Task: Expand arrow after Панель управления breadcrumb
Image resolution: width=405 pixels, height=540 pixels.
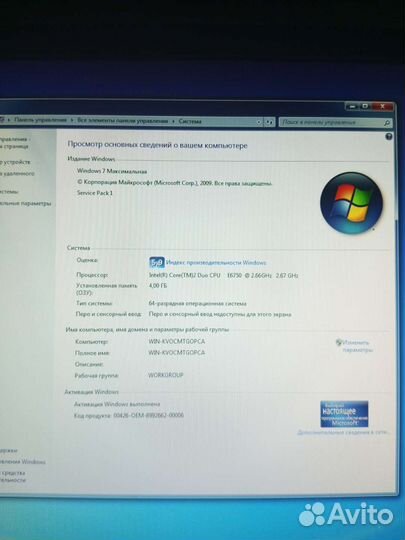Action: 72,120
